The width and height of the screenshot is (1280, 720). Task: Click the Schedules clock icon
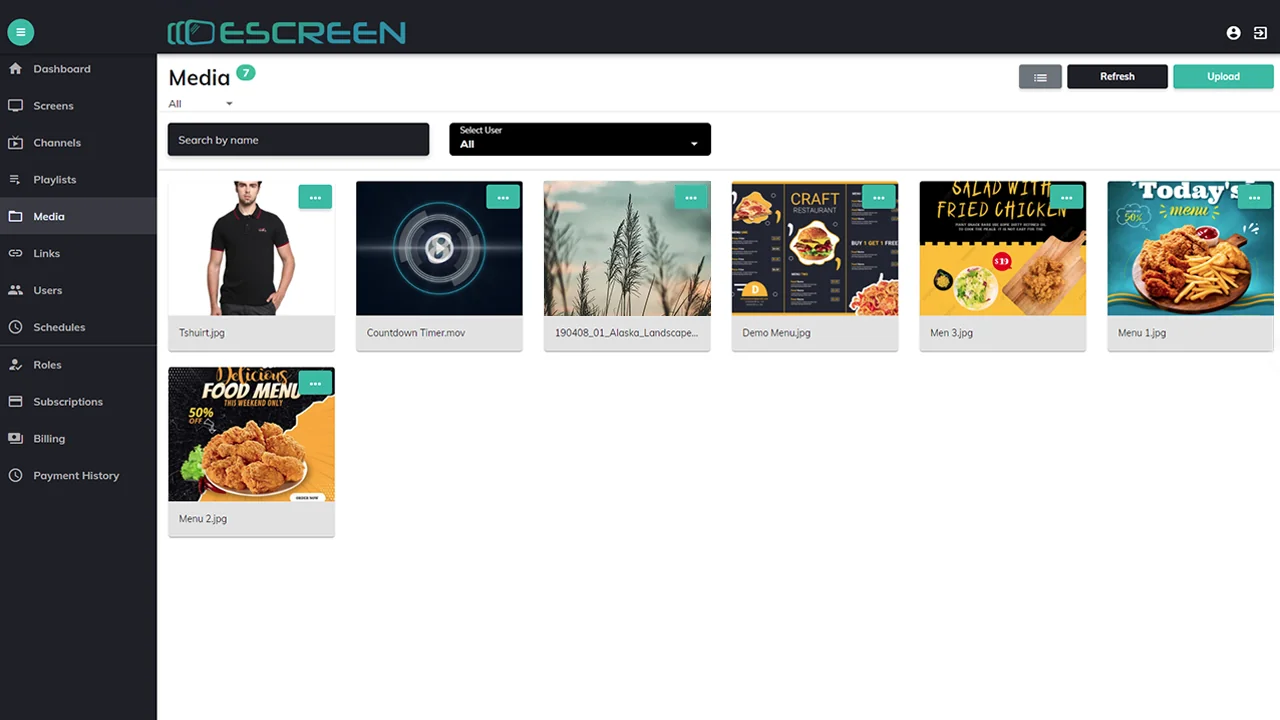pos(15,327)
